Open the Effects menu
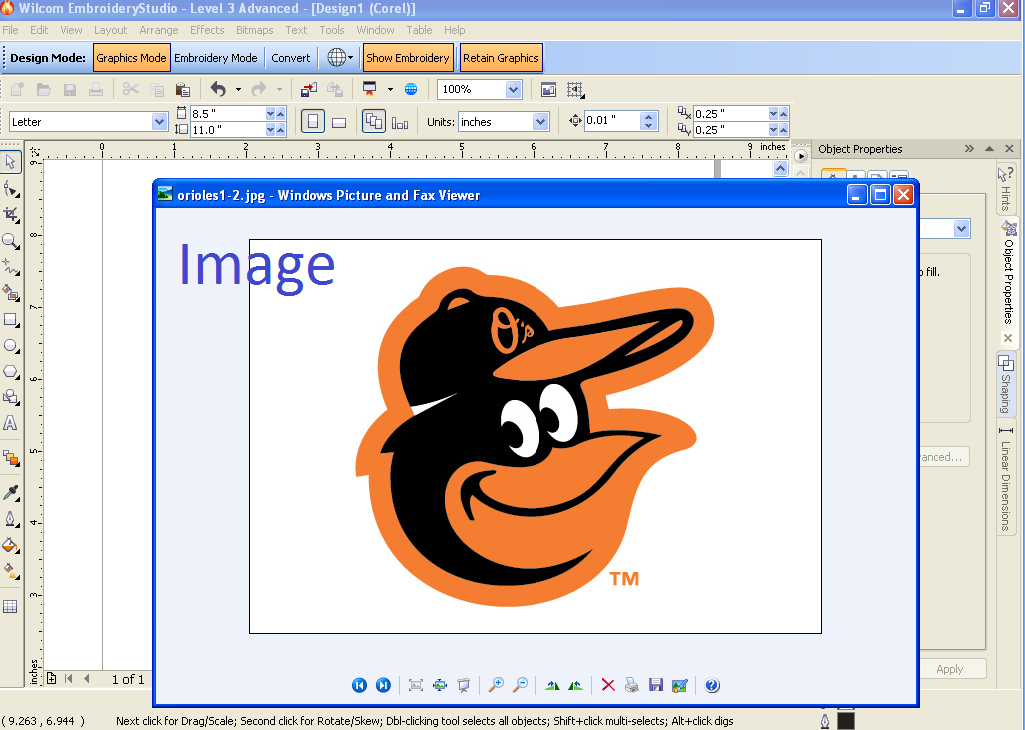Image resolution: width=1025 pixels, height=730 pixels. click(x=207, y=30)
